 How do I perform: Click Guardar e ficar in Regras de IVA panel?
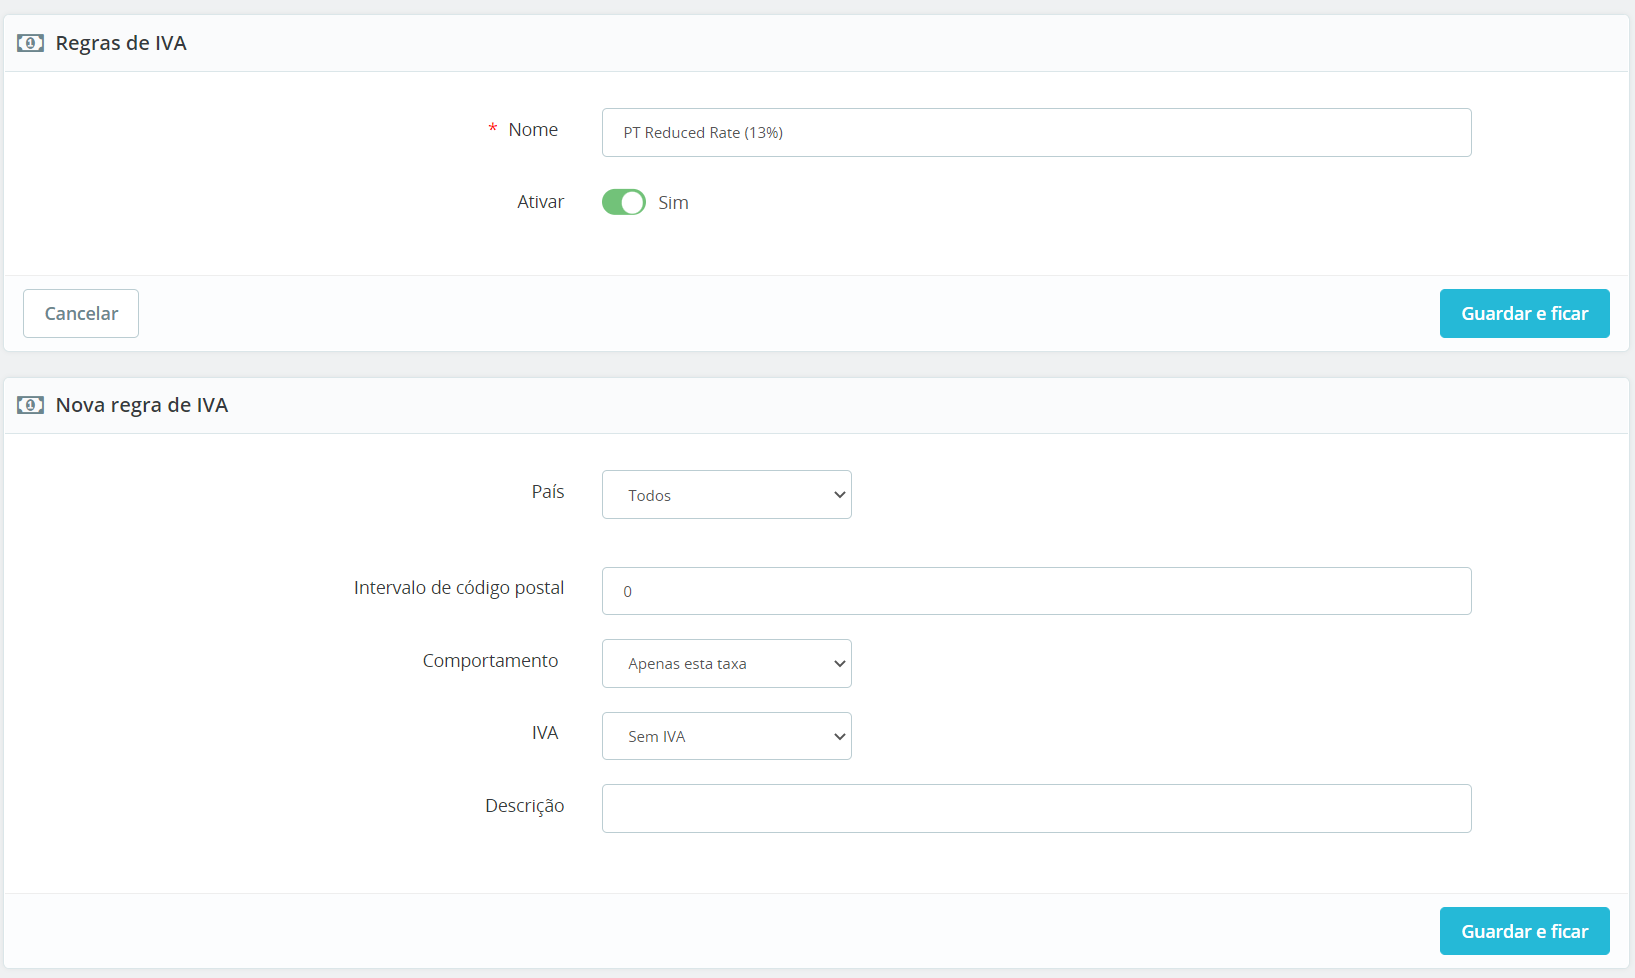pyautogui.click(x=1524, y=313)
